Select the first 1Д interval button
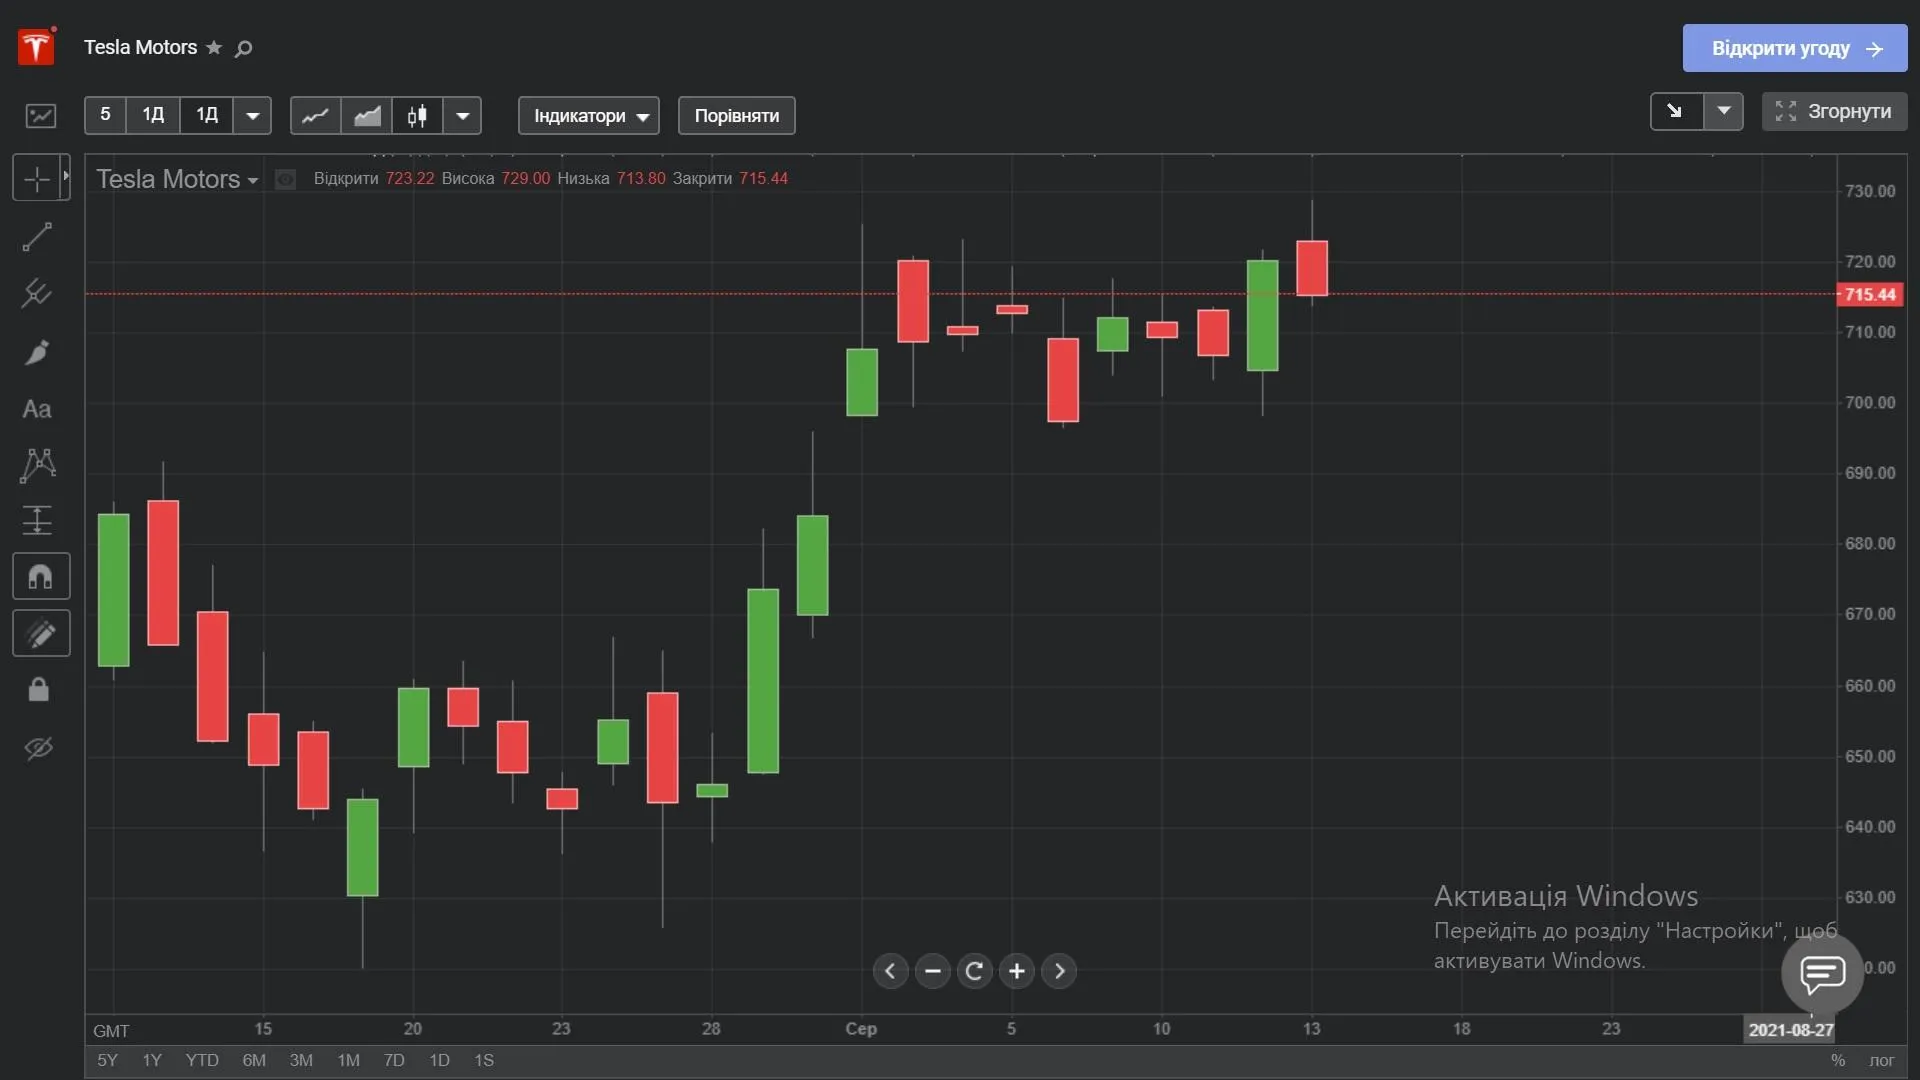Viewport: 1920px width, 1080px height. point(153,115)
